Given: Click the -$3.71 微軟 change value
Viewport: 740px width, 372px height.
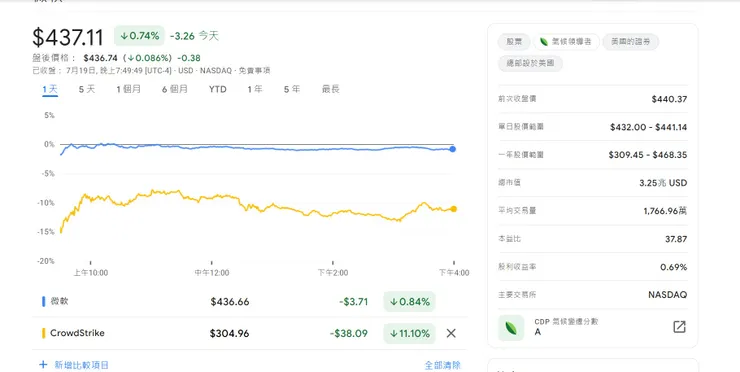Looking at the screenshot, I should (x=353, y=302).
